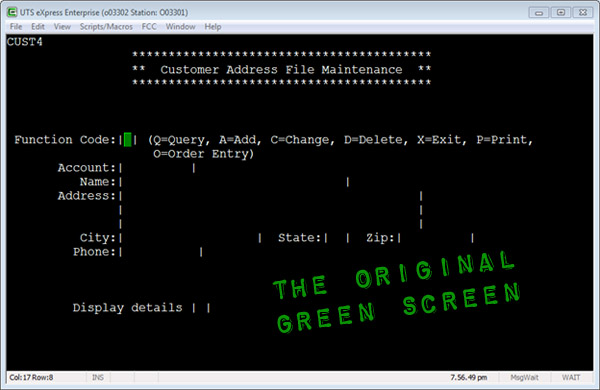Click the UTS eXpress app icon in title bar
The image size is (600, 390).
[x=12, y=12]
